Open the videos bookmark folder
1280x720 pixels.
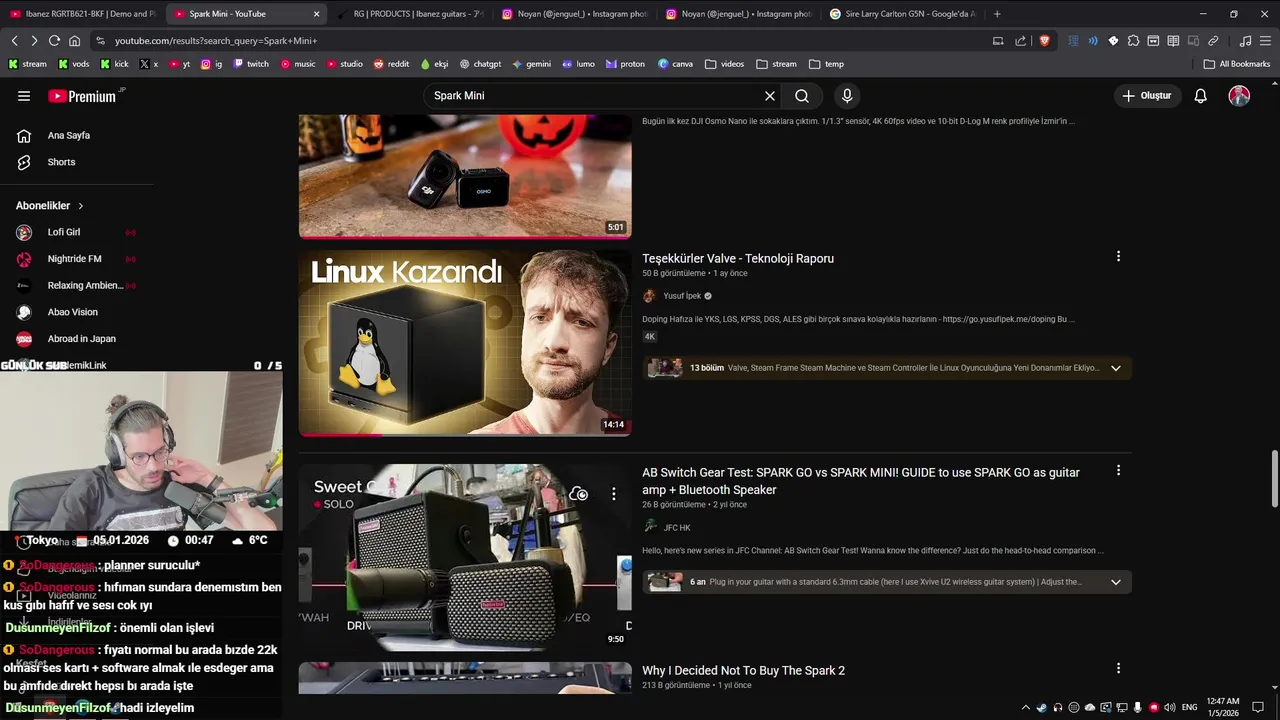pyautogui.click(x=724, y=64)
